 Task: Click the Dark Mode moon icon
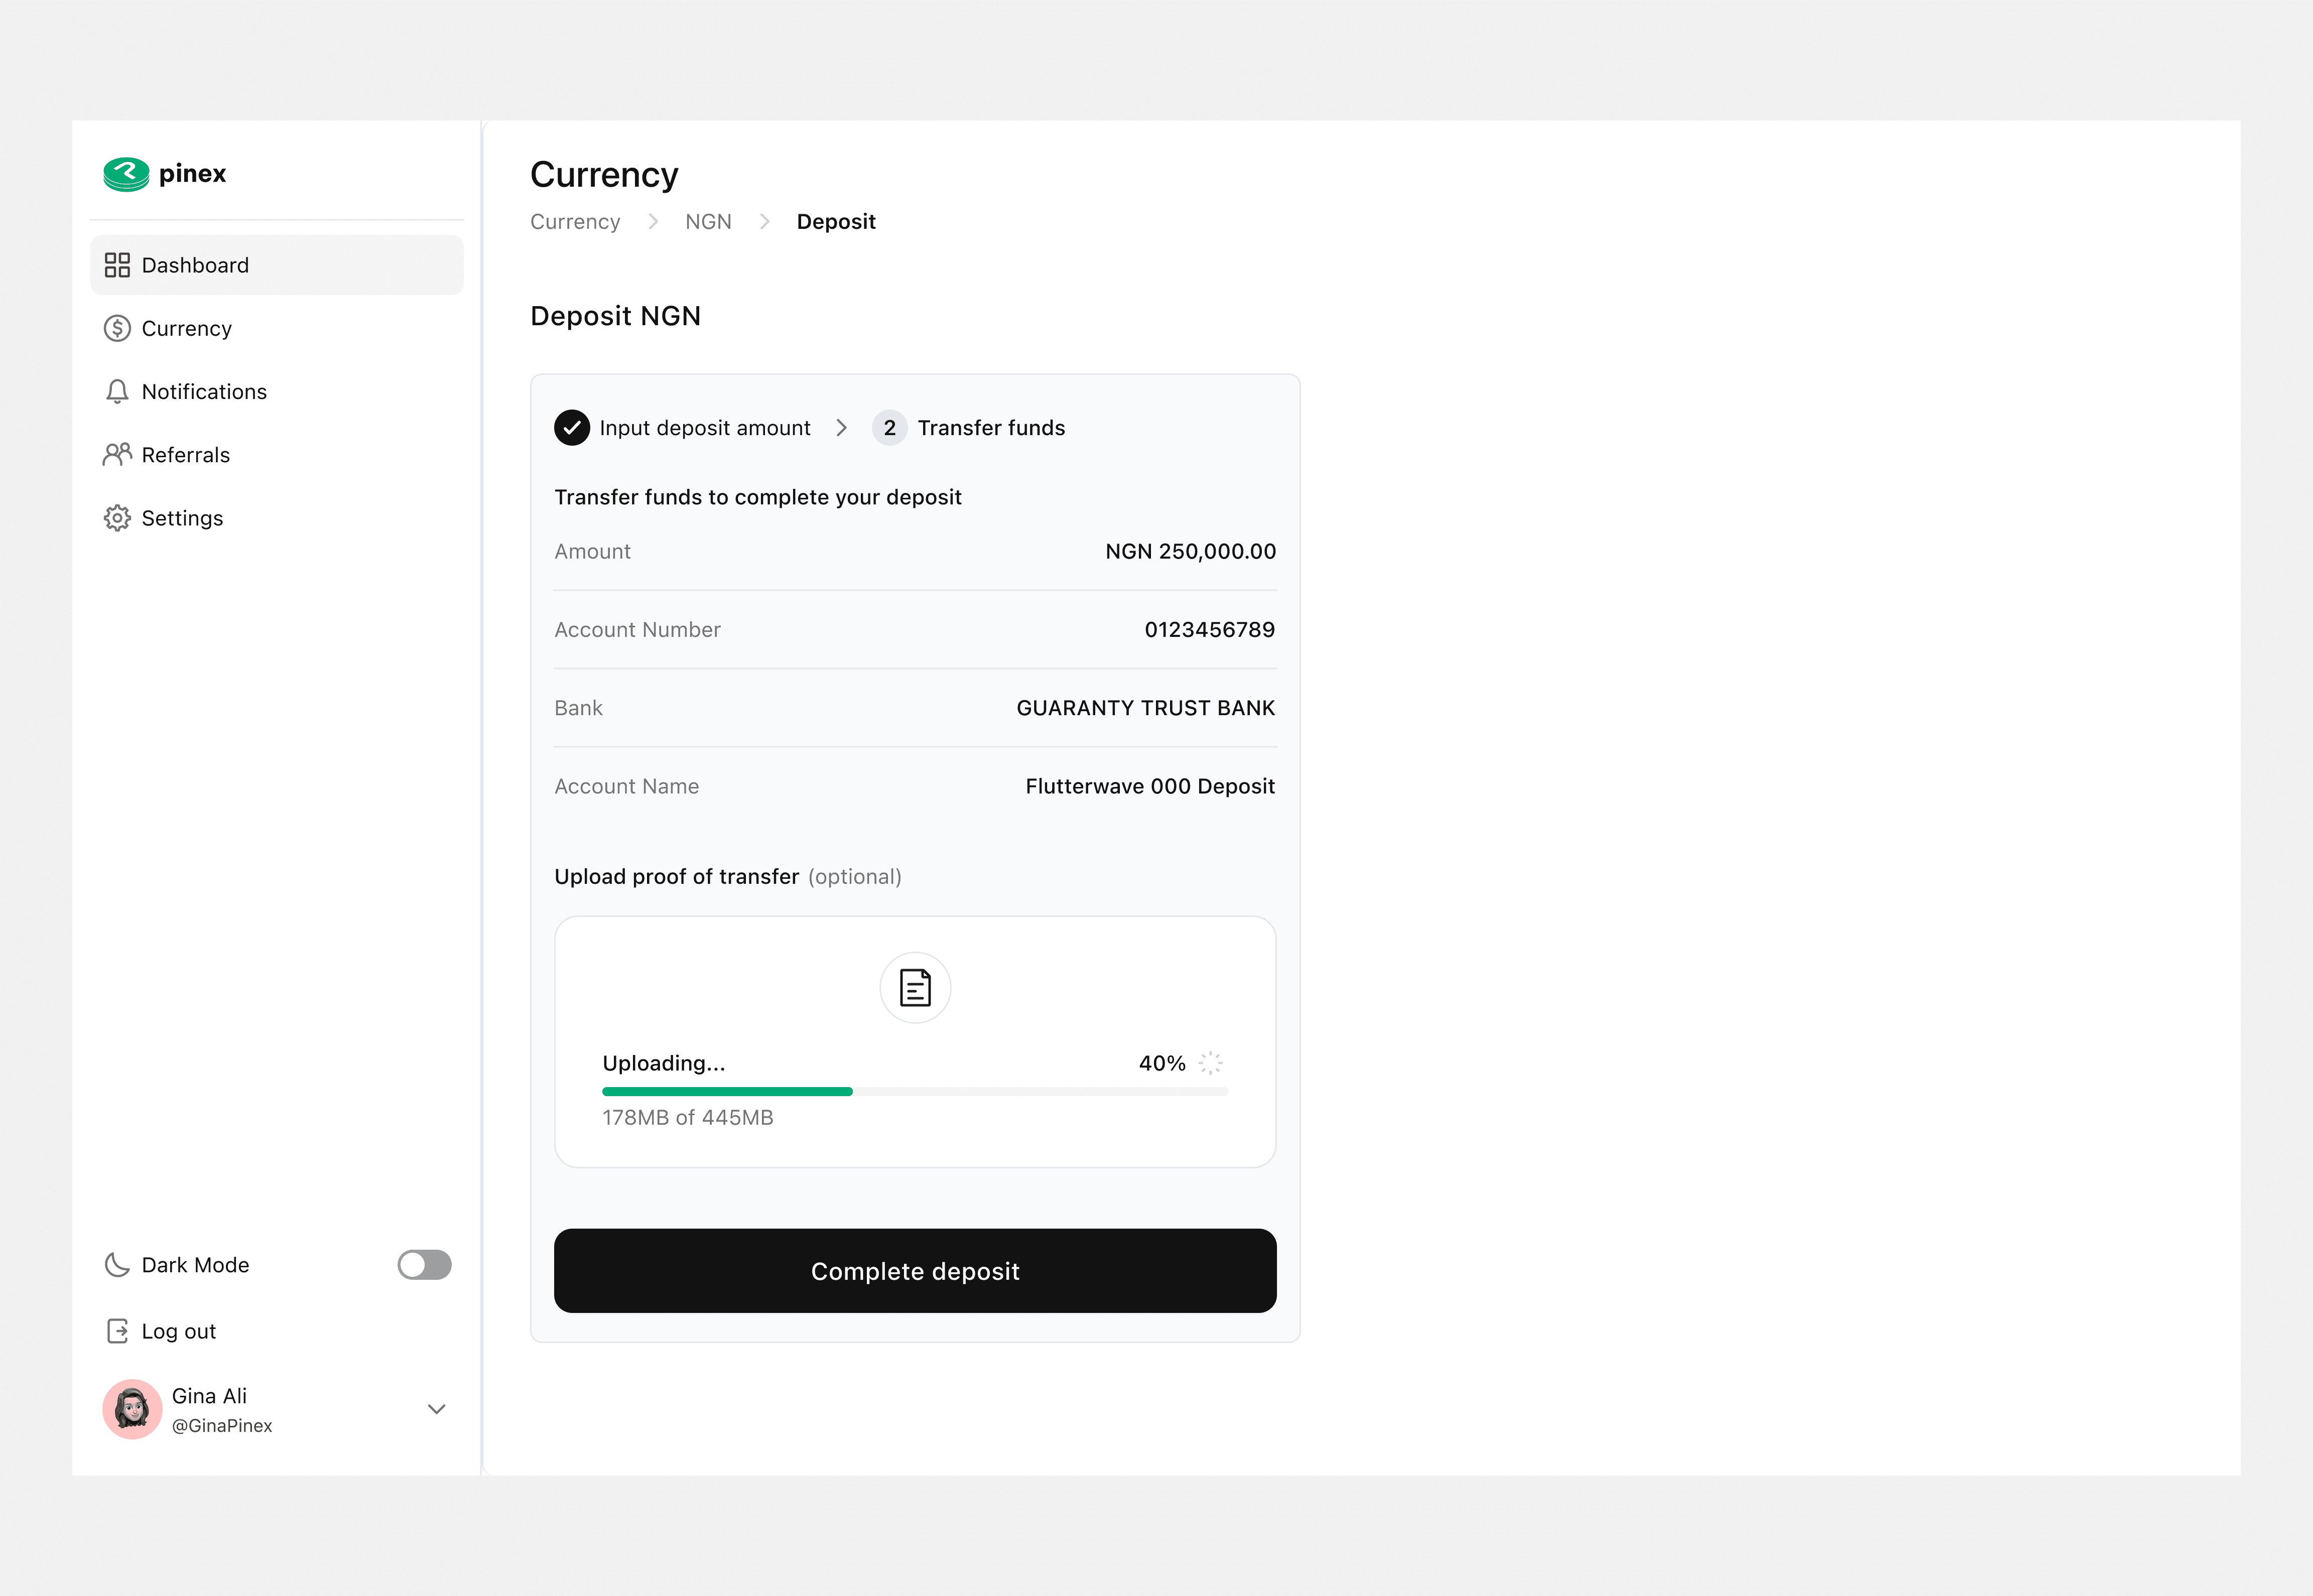[117, 1265]
